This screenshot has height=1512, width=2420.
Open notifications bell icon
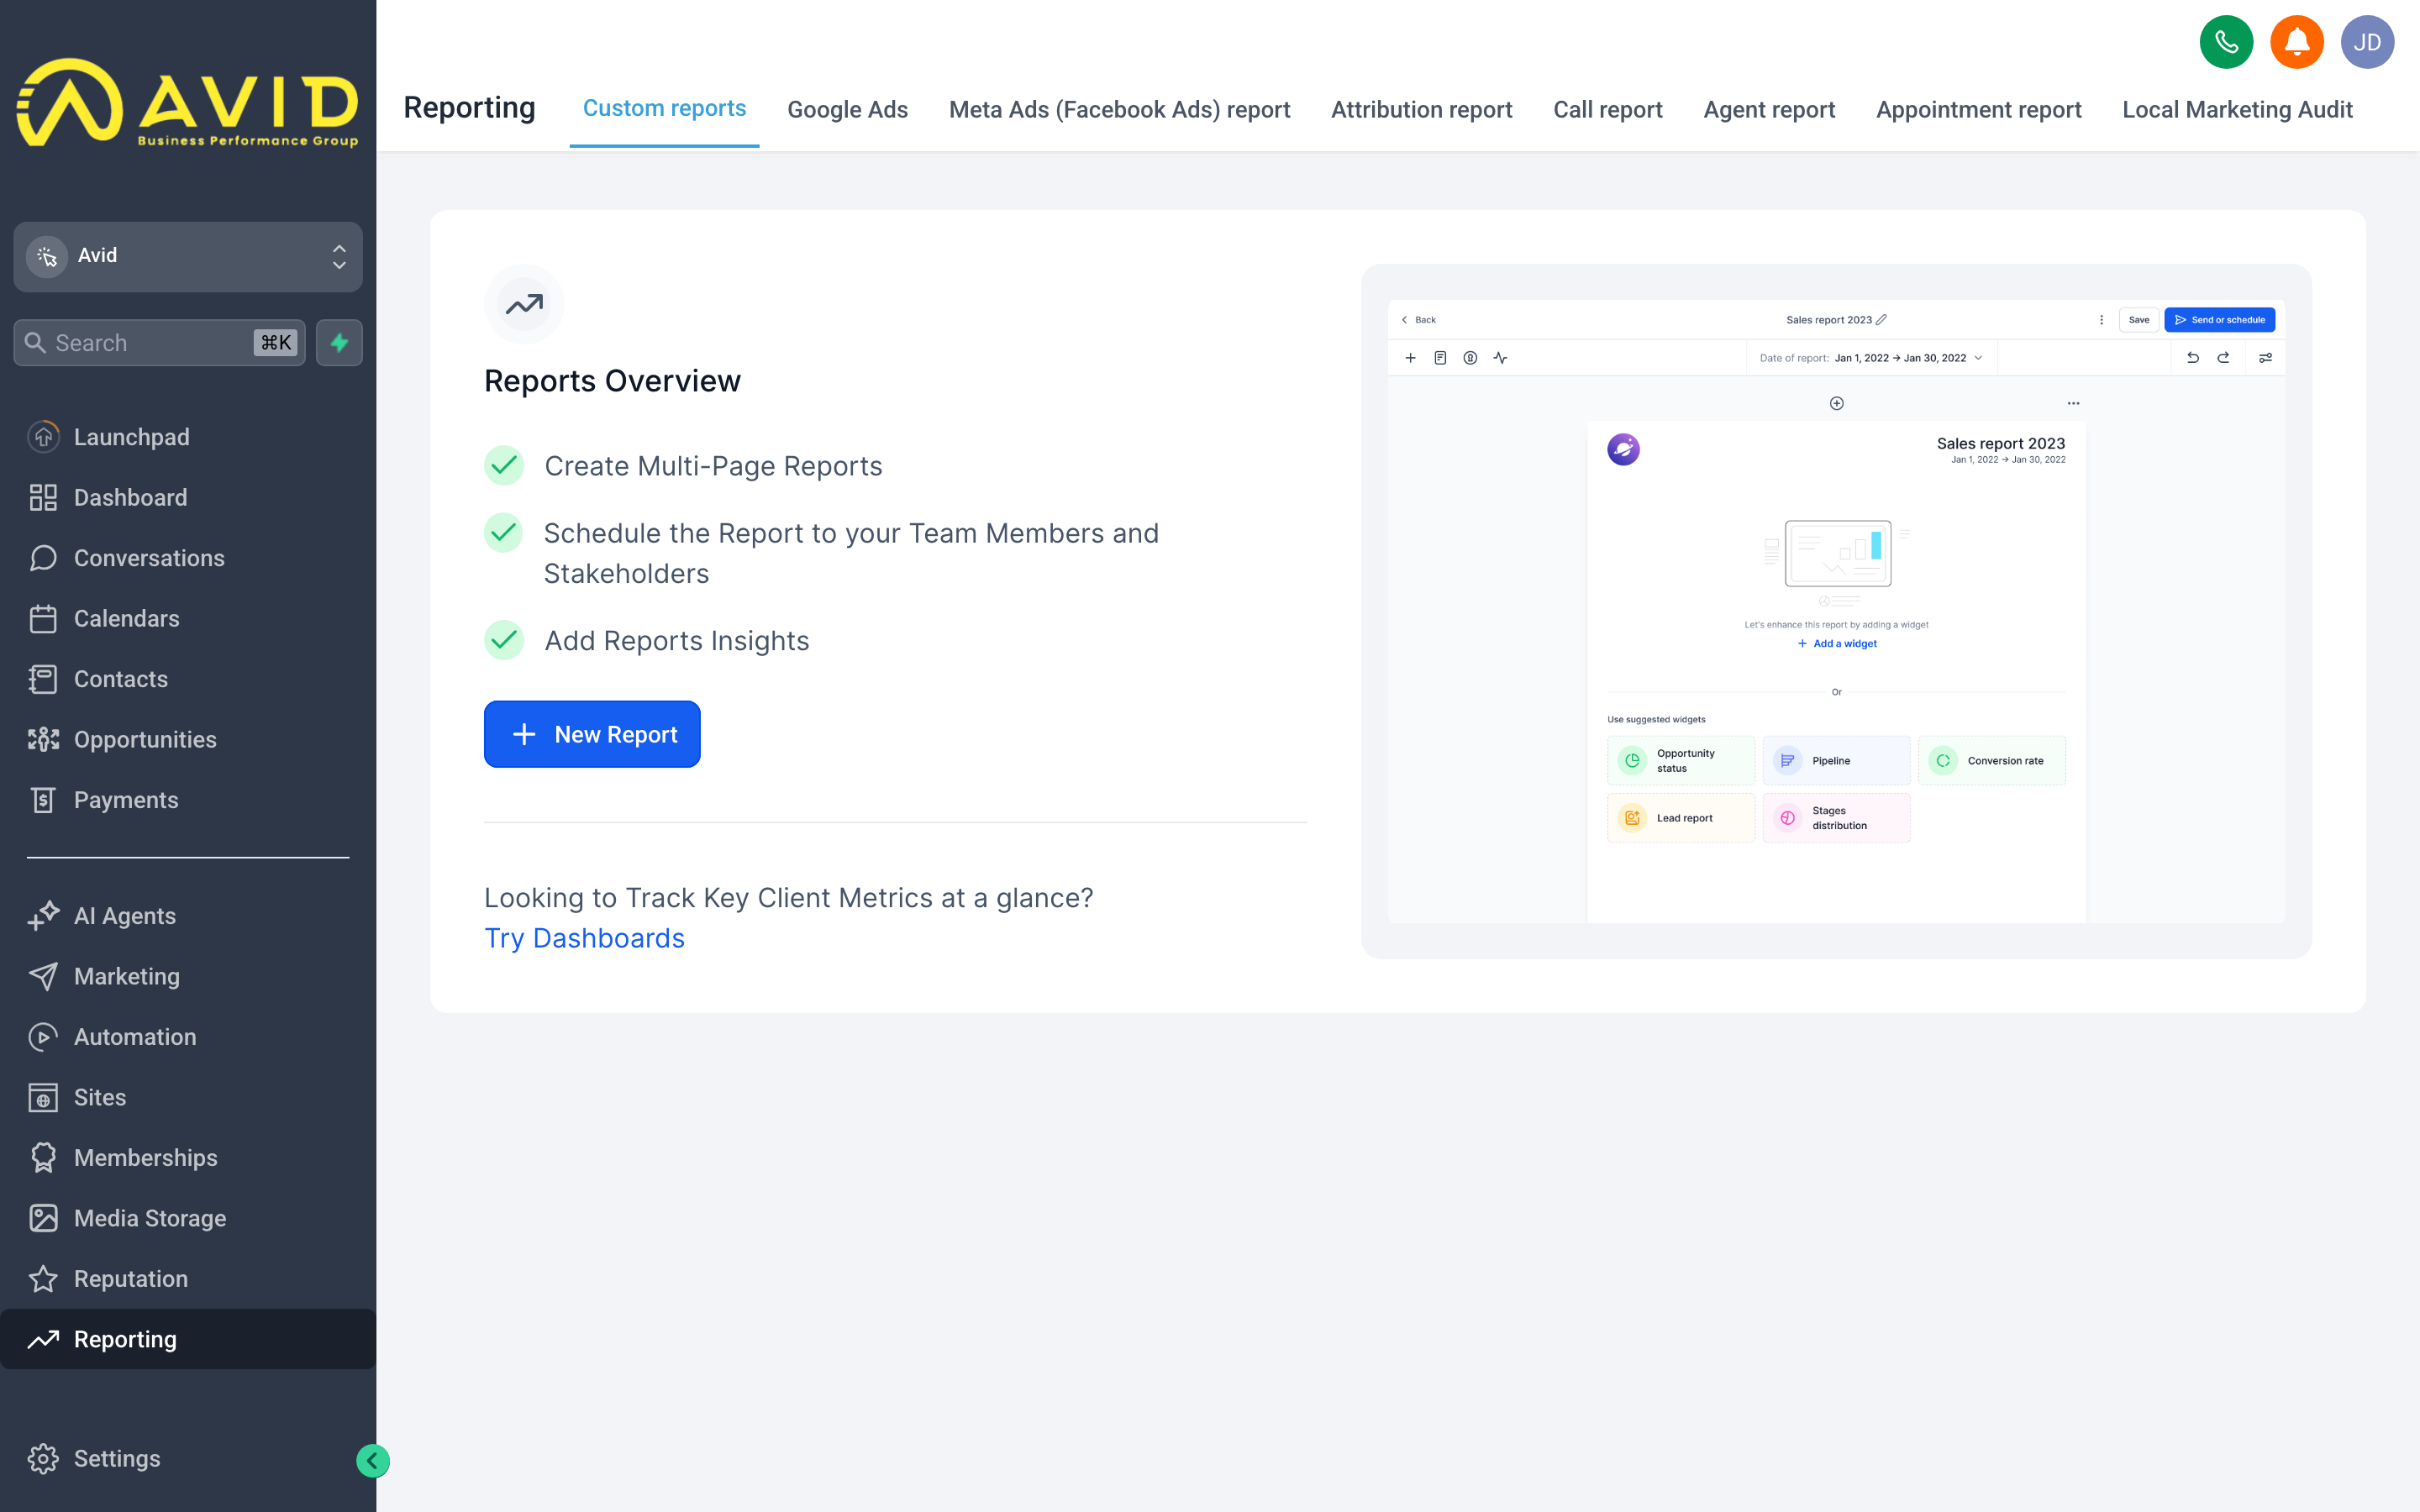pos(2296,42)
